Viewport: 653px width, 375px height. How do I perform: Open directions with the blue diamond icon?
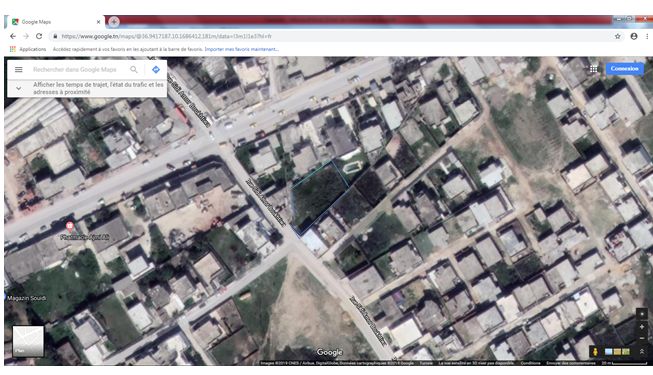pos(156,70)
